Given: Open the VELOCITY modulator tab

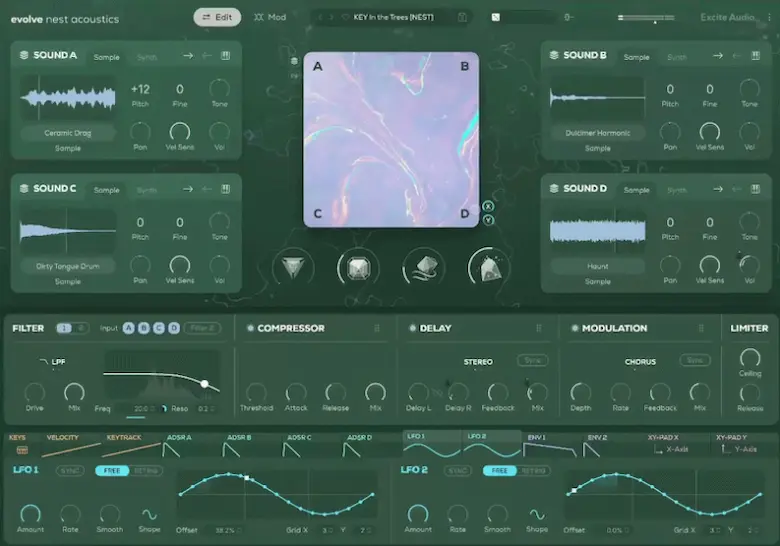Looking at the screenshot, I should 71,445.
